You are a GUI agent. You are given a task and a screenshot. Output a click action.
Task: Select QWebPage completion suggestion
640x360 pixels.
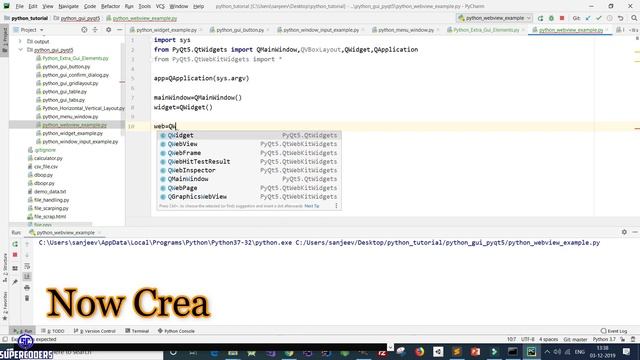point(249,188)
